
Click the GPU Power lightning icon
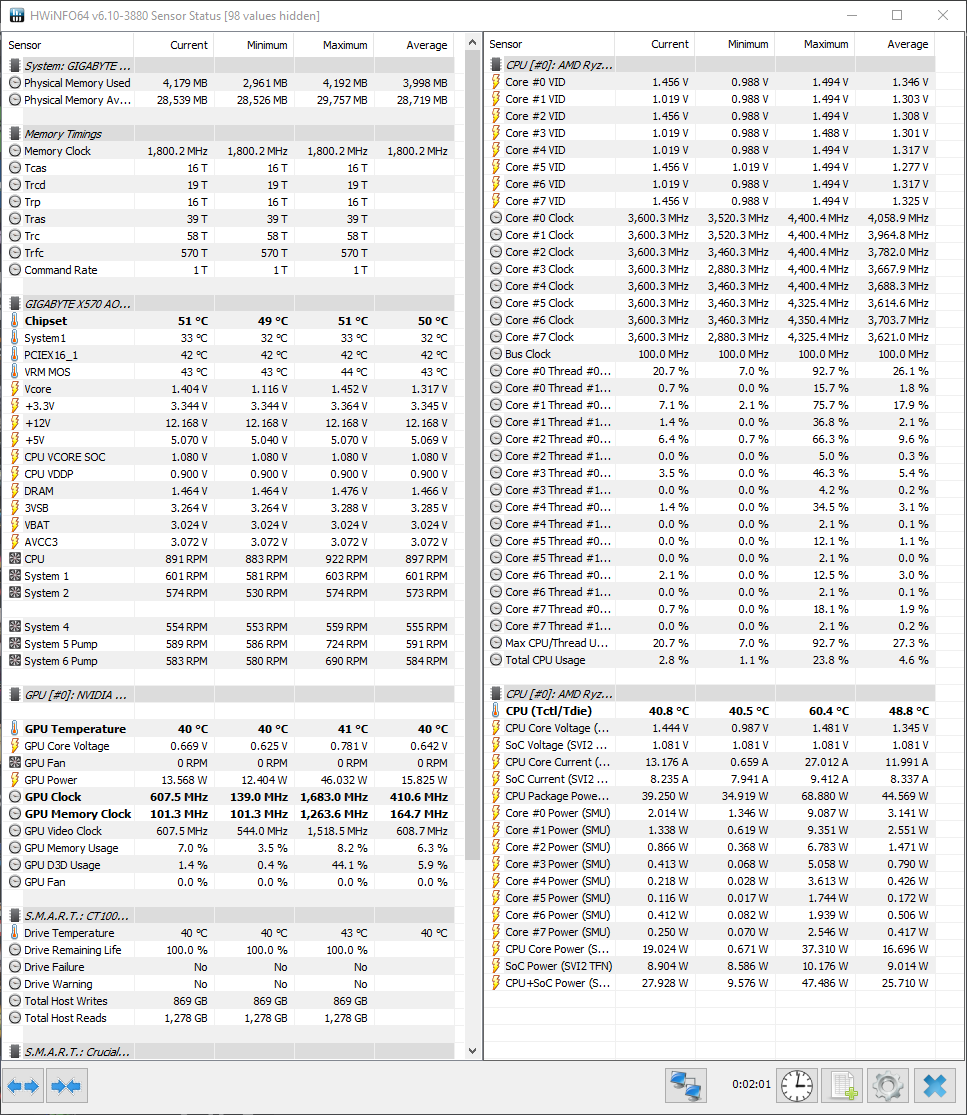[x=15, y=780]
